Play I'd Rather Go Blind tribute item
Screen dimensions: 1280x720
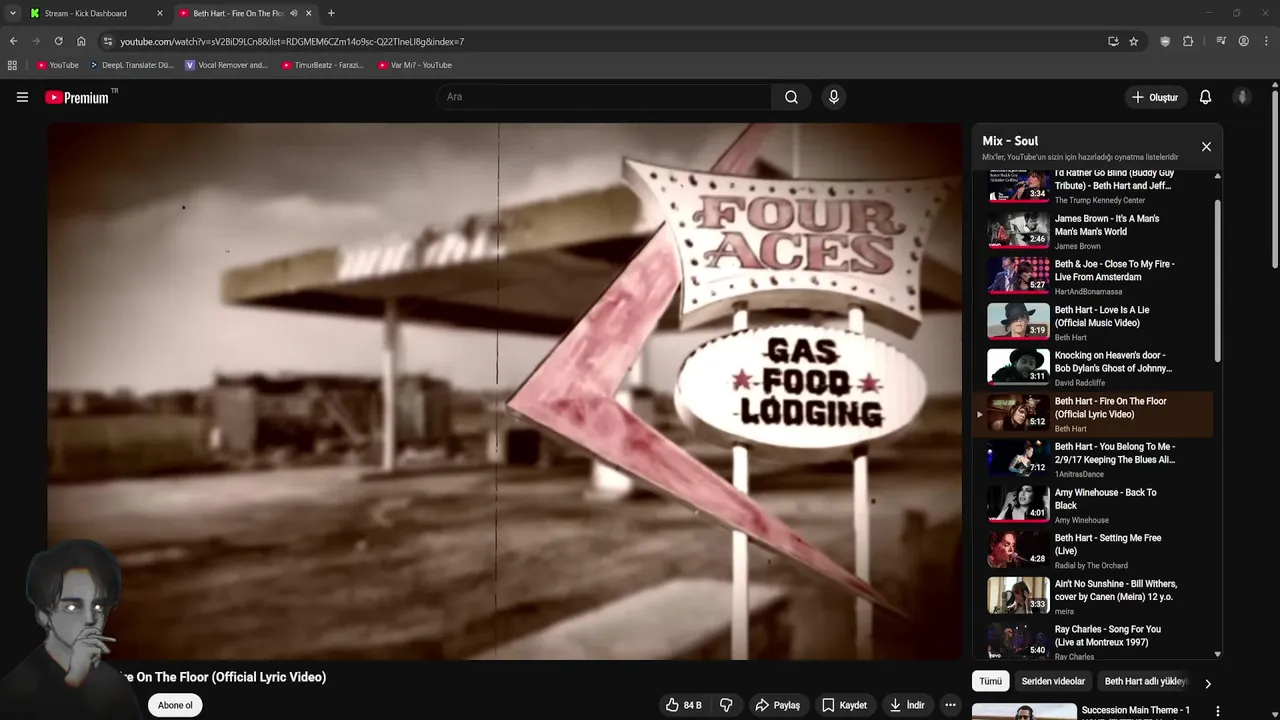point(1094,187)
